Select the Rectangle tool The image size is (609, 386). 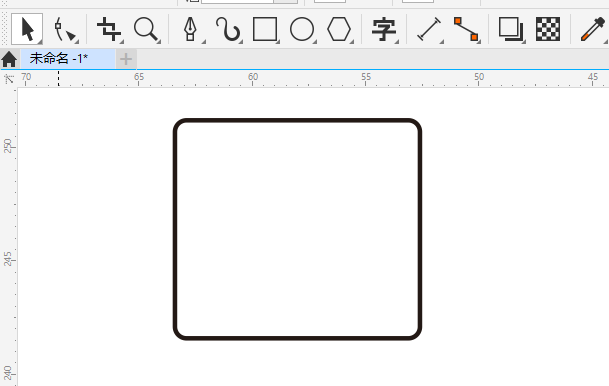[x=265, y=29]
